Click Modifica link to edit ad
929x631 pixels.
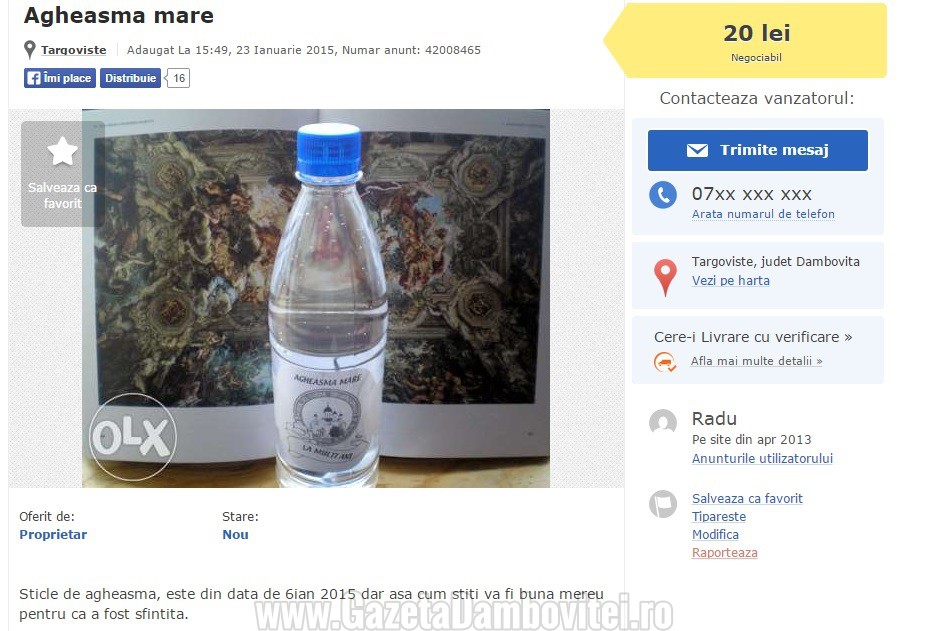pyautogui.click(x=715, y=534)
